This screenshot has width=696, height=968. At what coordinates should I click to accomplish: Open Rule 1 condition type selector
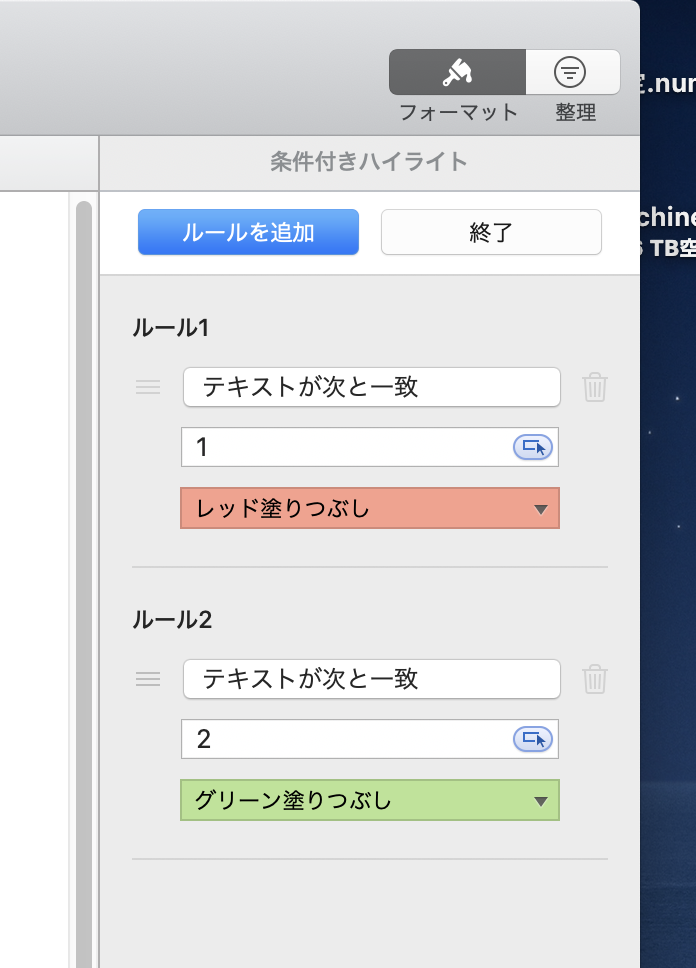pyautogui.click(x=371, y=387)
